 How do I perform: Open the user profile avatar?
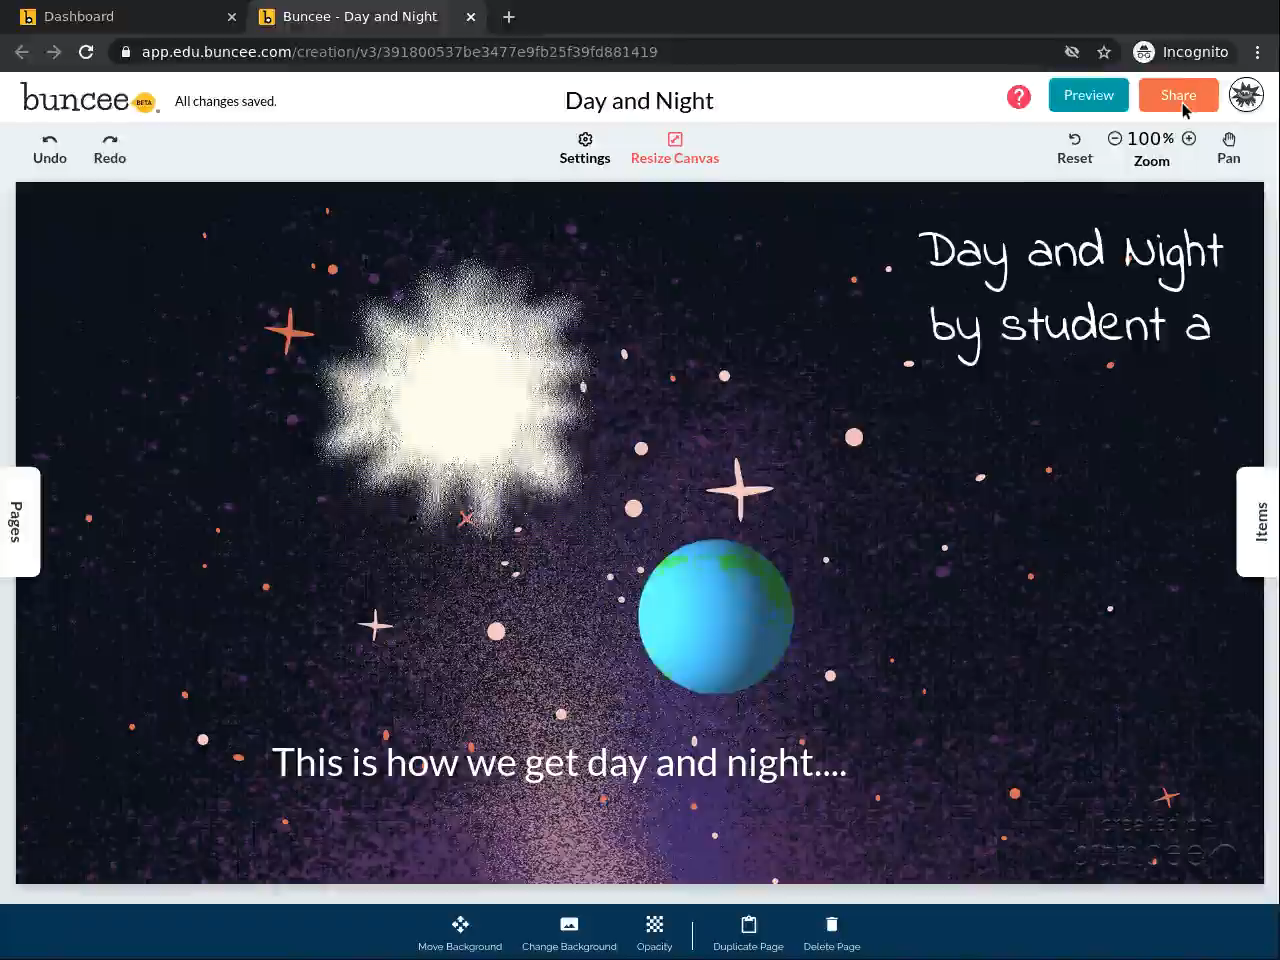pos(1246,95)
